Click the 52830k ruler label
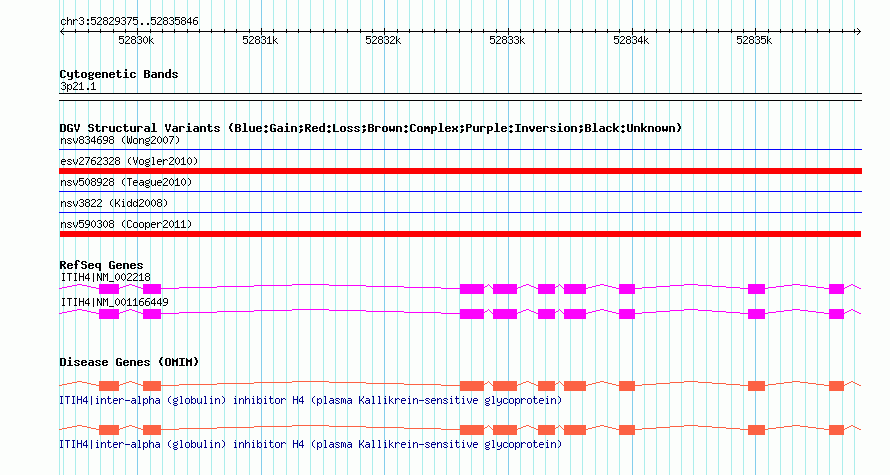Screen dimensions: 890x475 point(136,40)
